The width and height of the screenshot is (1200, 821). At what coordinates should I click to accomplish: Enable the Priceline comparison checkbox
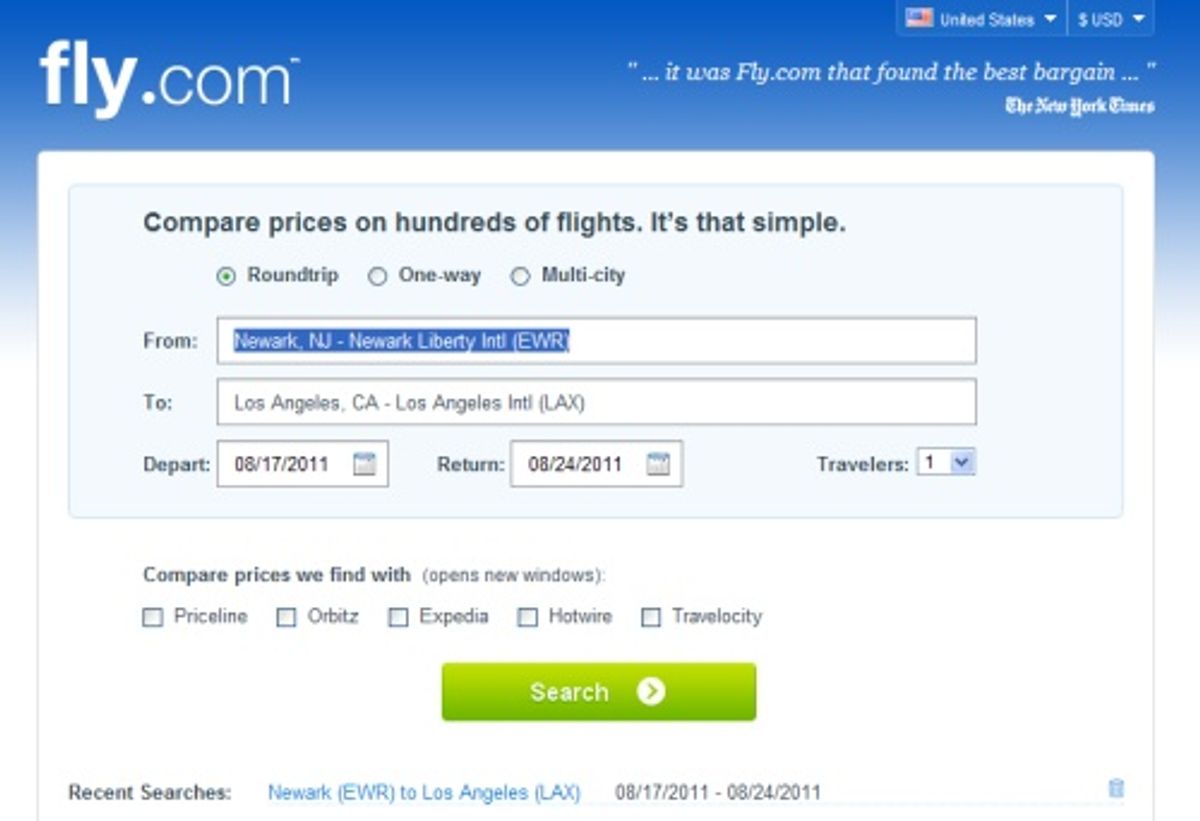click(x=152, y=617)
